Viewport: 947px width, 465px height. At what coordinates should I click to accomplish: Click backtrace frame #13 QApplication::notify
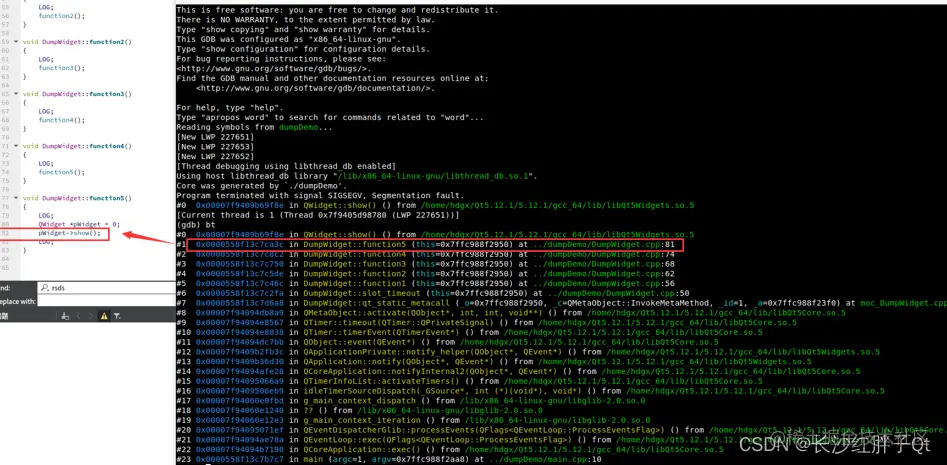point(494,361)
